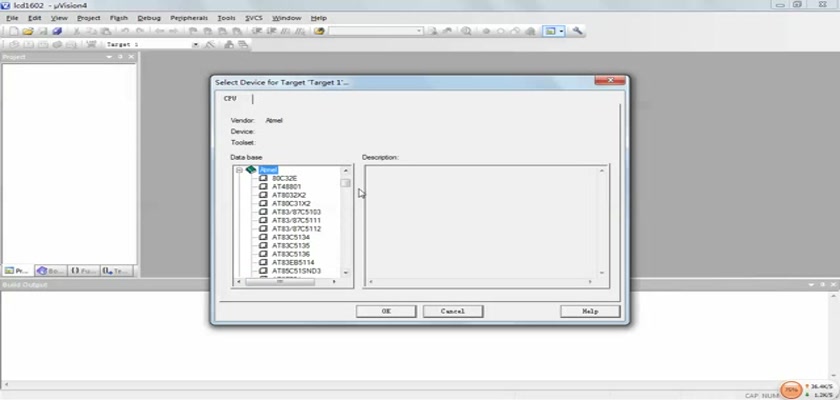Close the Build Output panel
This screenshot has height=400, width=840.
click(834, 285)
